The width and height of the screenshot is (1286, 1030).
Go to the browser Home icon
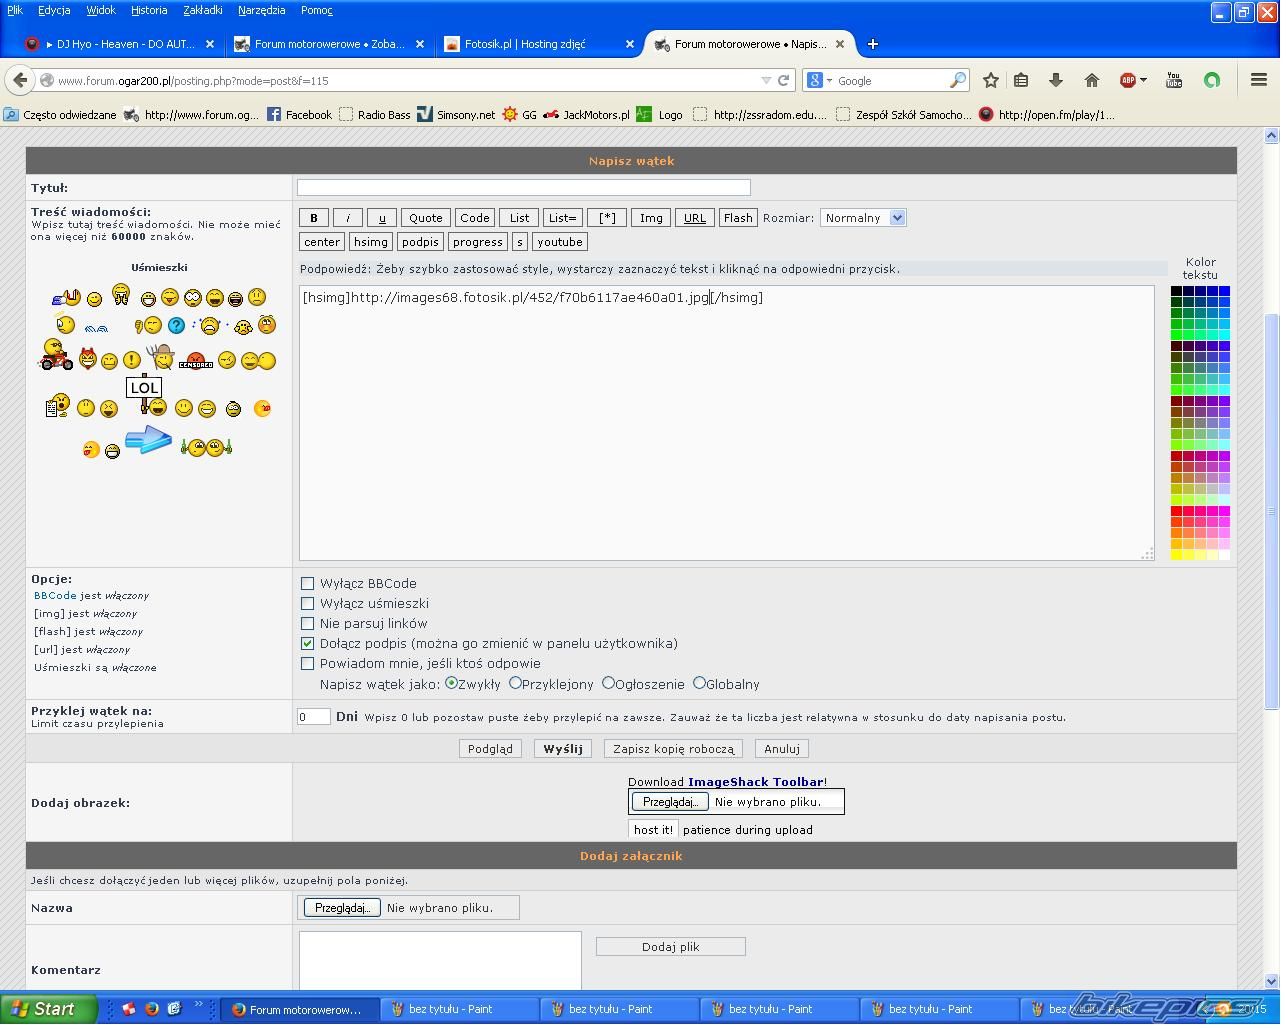pos(1091,80)
